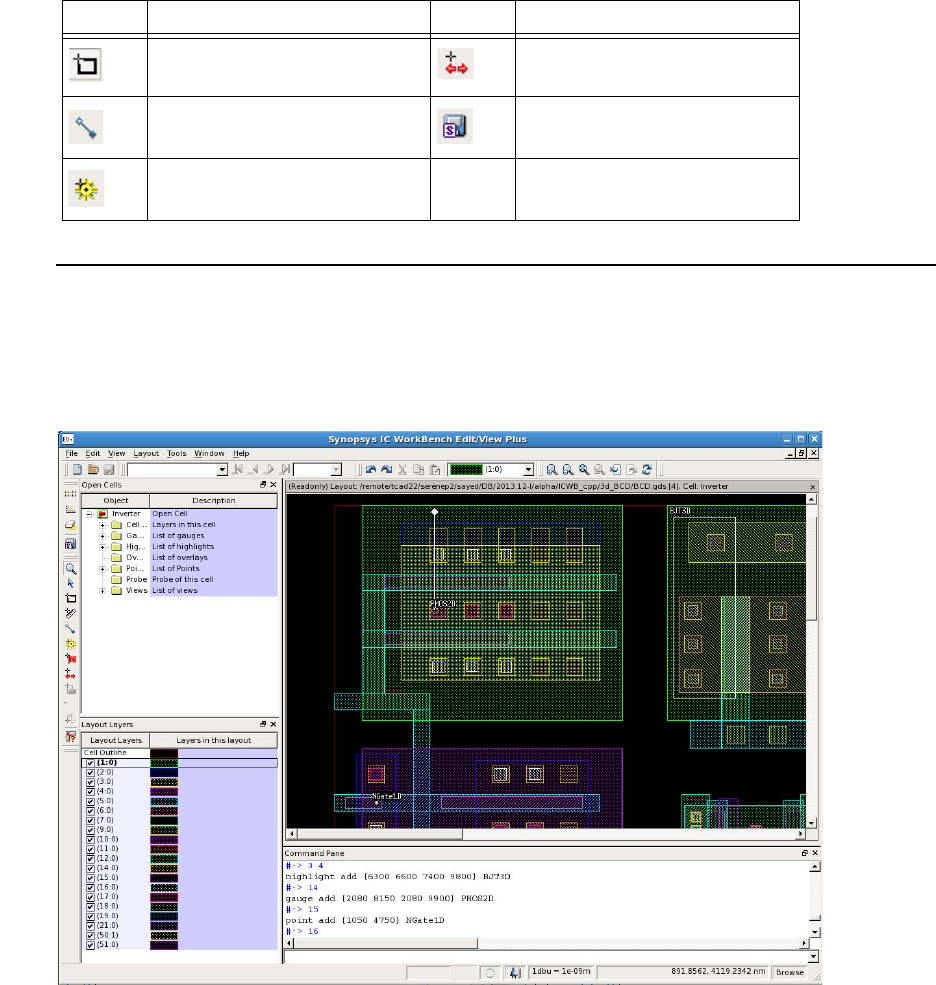This screenshot has width=936, height=985.
Task: Click the (4:0) layer color swatch
Action: (x=164, y=792)
